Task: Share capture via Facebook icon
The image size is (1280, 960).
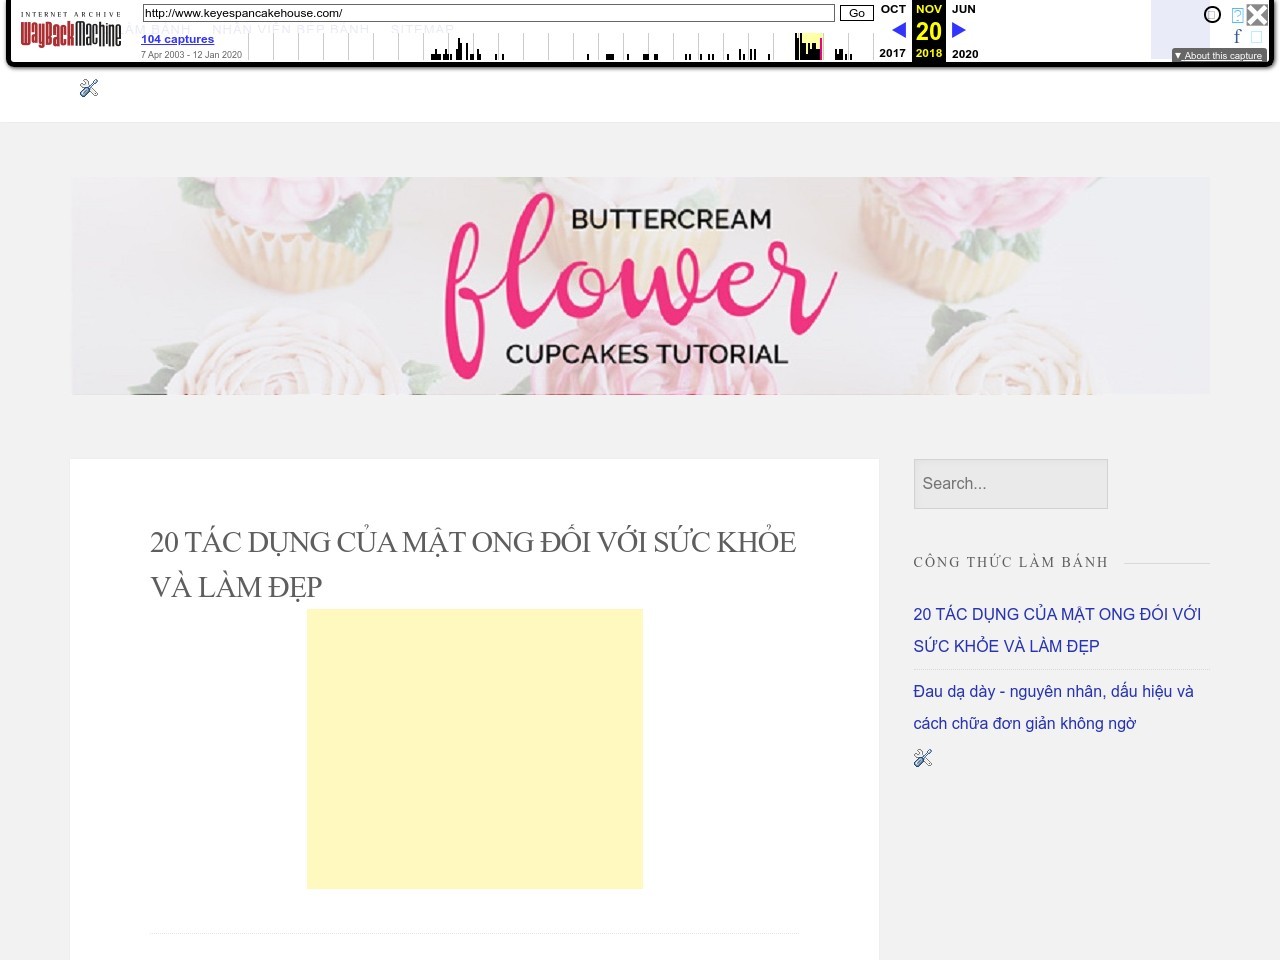Action: 1237,37
